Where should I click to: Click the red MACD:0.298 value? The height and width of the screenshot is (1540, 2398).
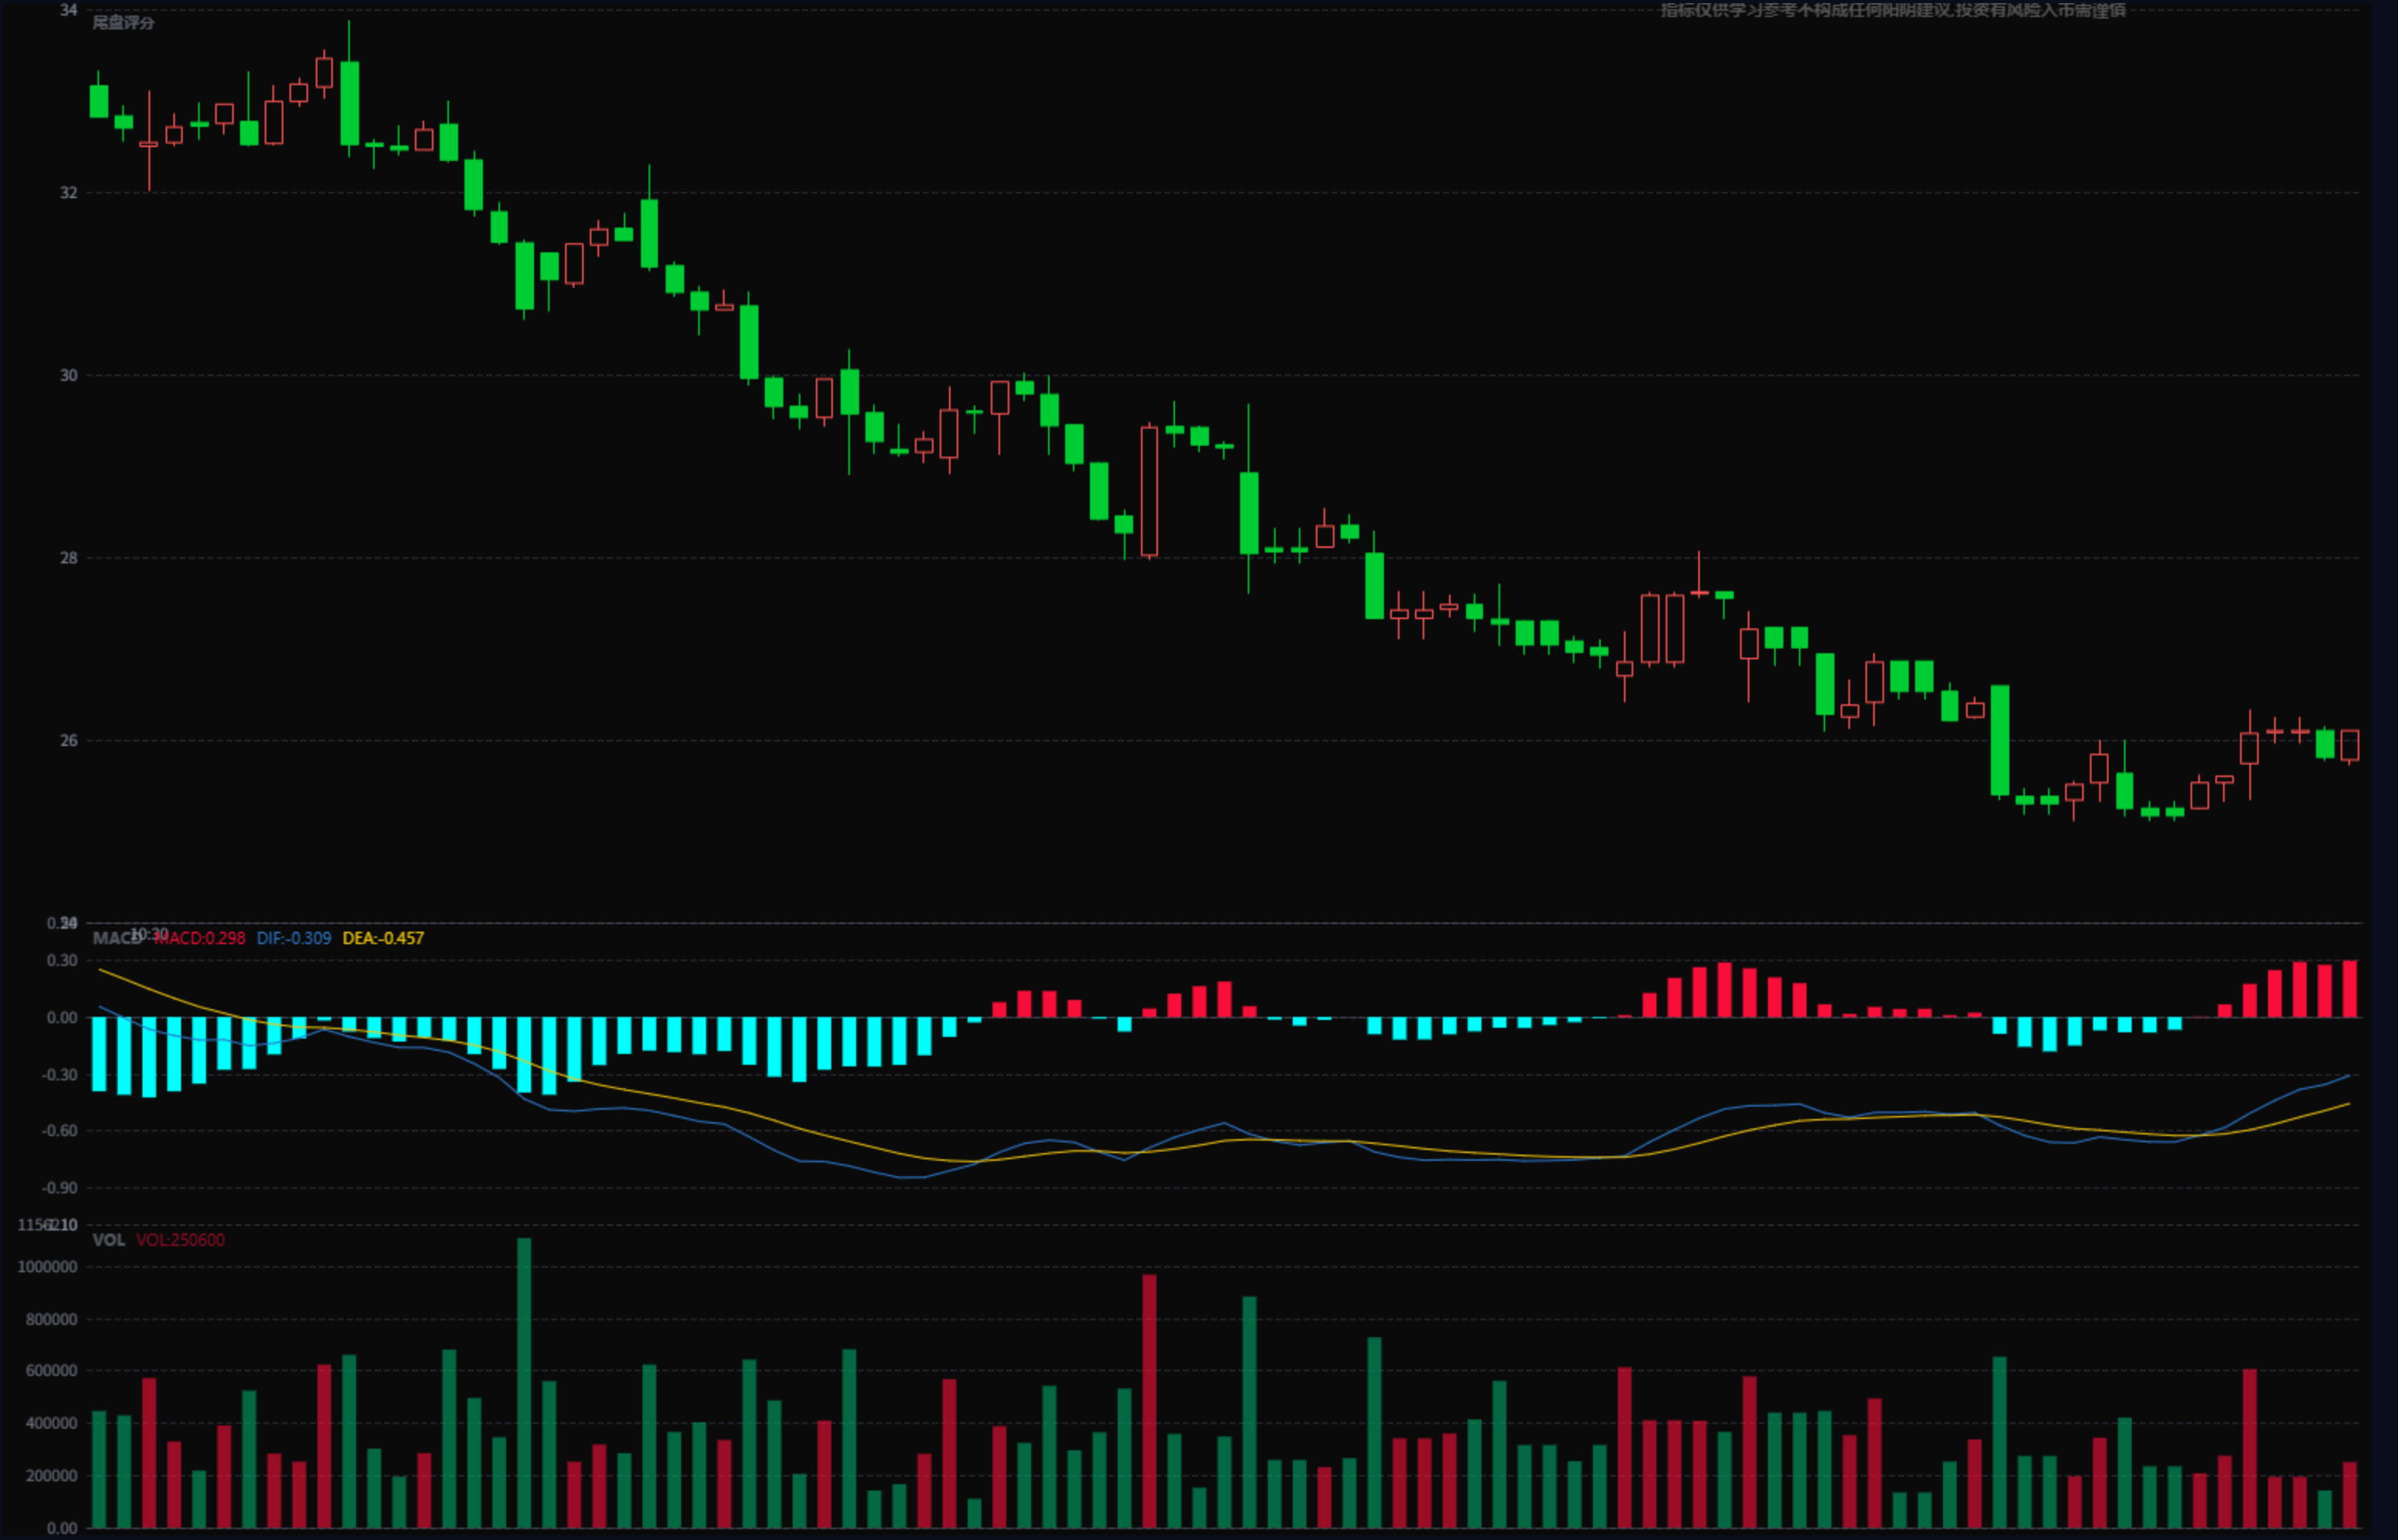click(200, 938)
